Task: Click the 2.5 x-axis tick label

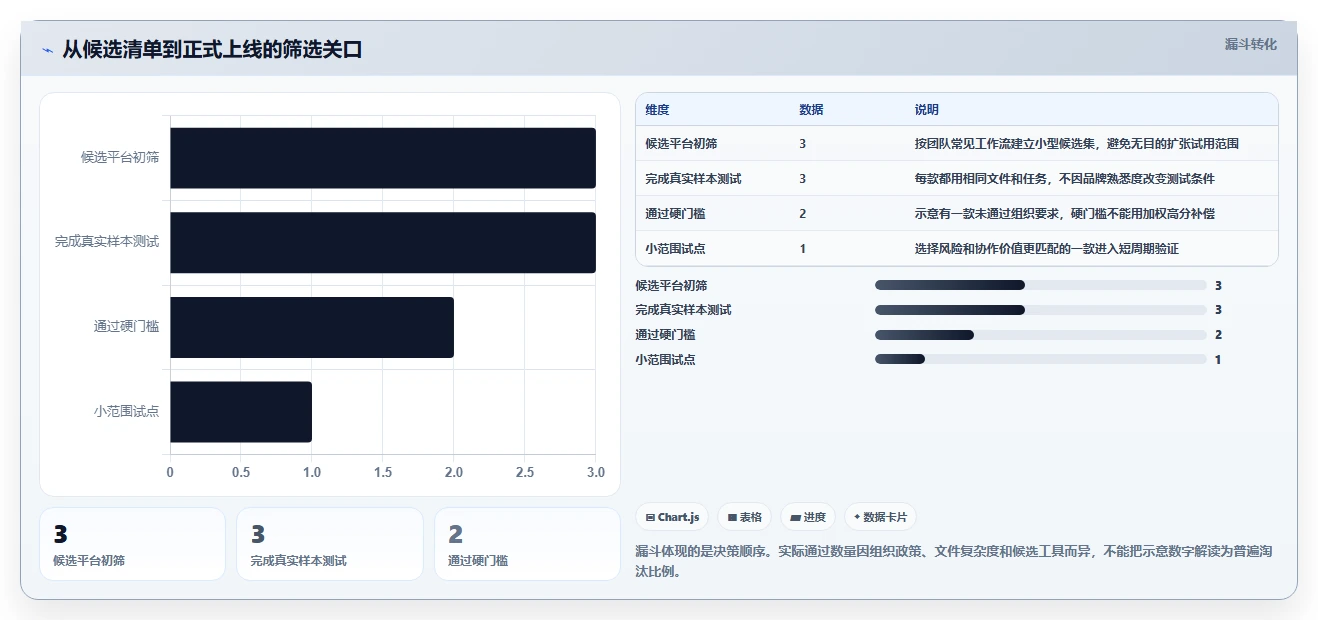Action: 525,472
